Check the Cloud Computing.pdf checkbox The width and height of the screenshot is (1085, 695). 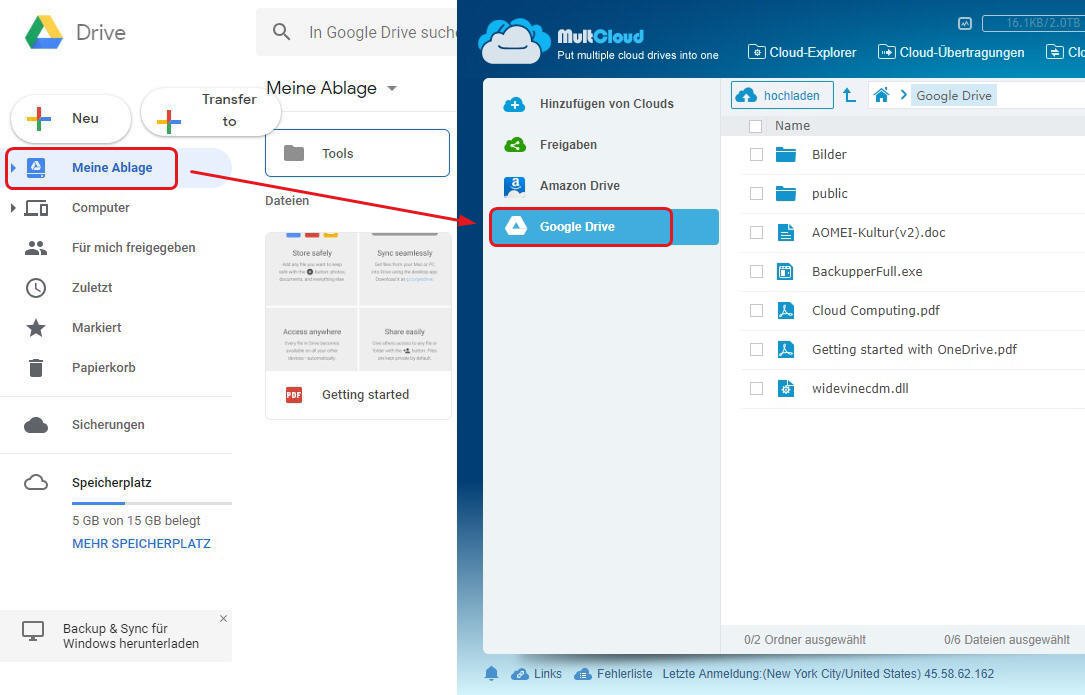tap(756, 311)
